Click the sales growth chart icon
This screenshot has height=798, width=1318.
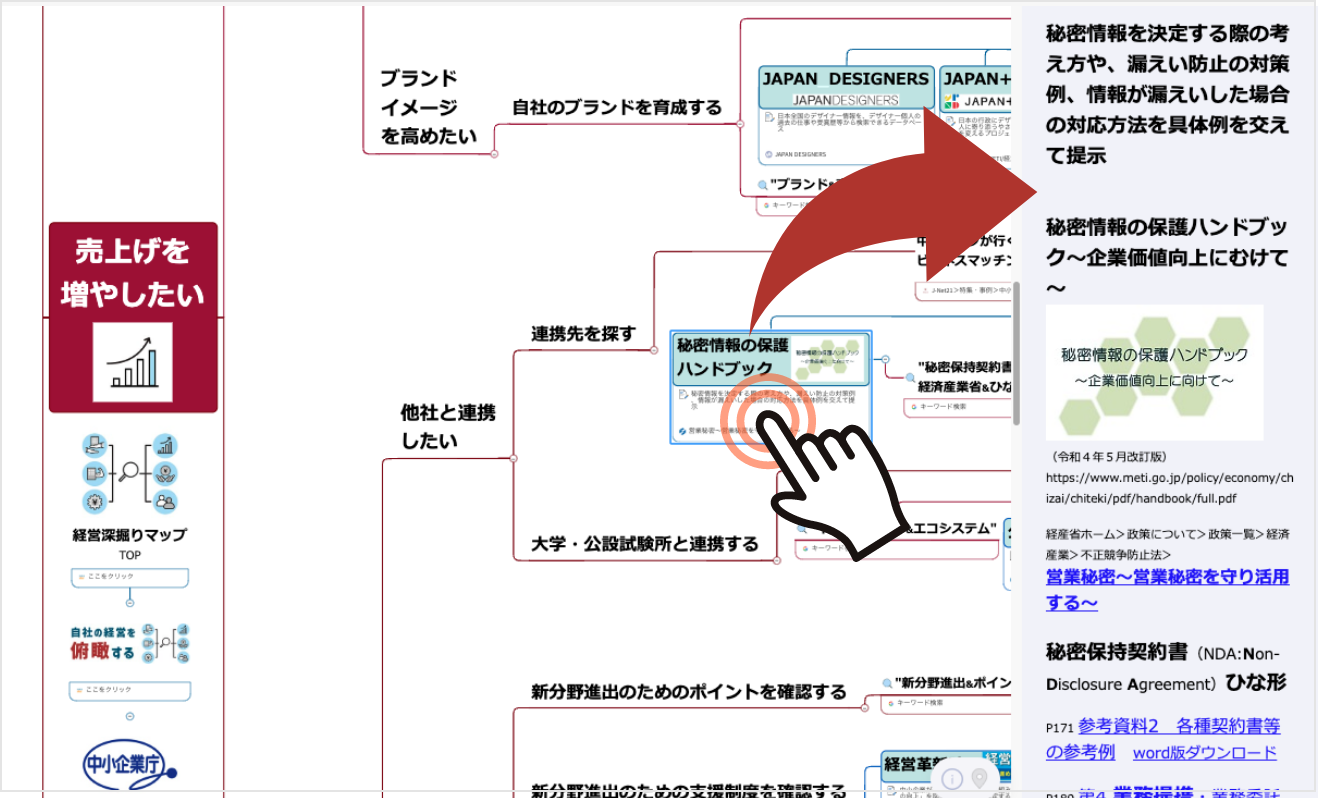[x=133, y=362]
